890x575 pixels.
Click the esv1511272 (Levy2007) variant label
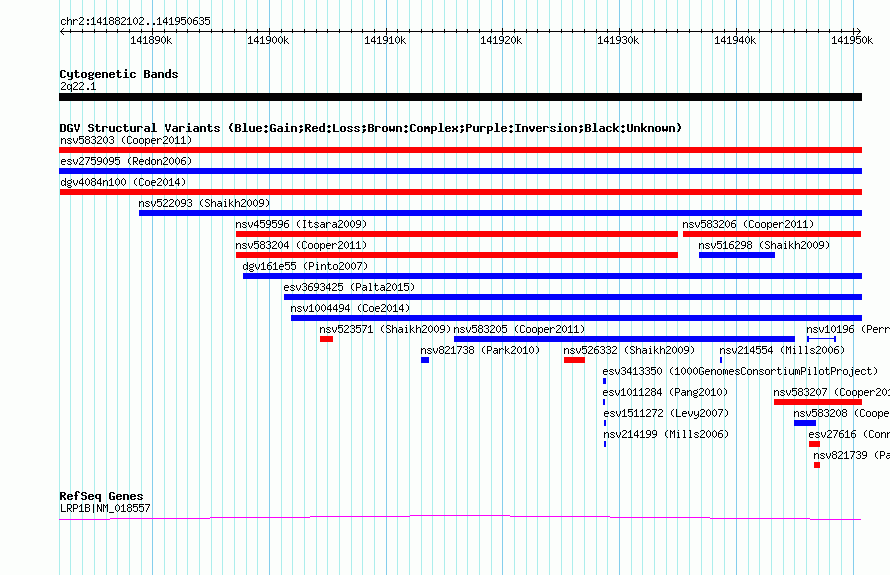coord(666,413)
